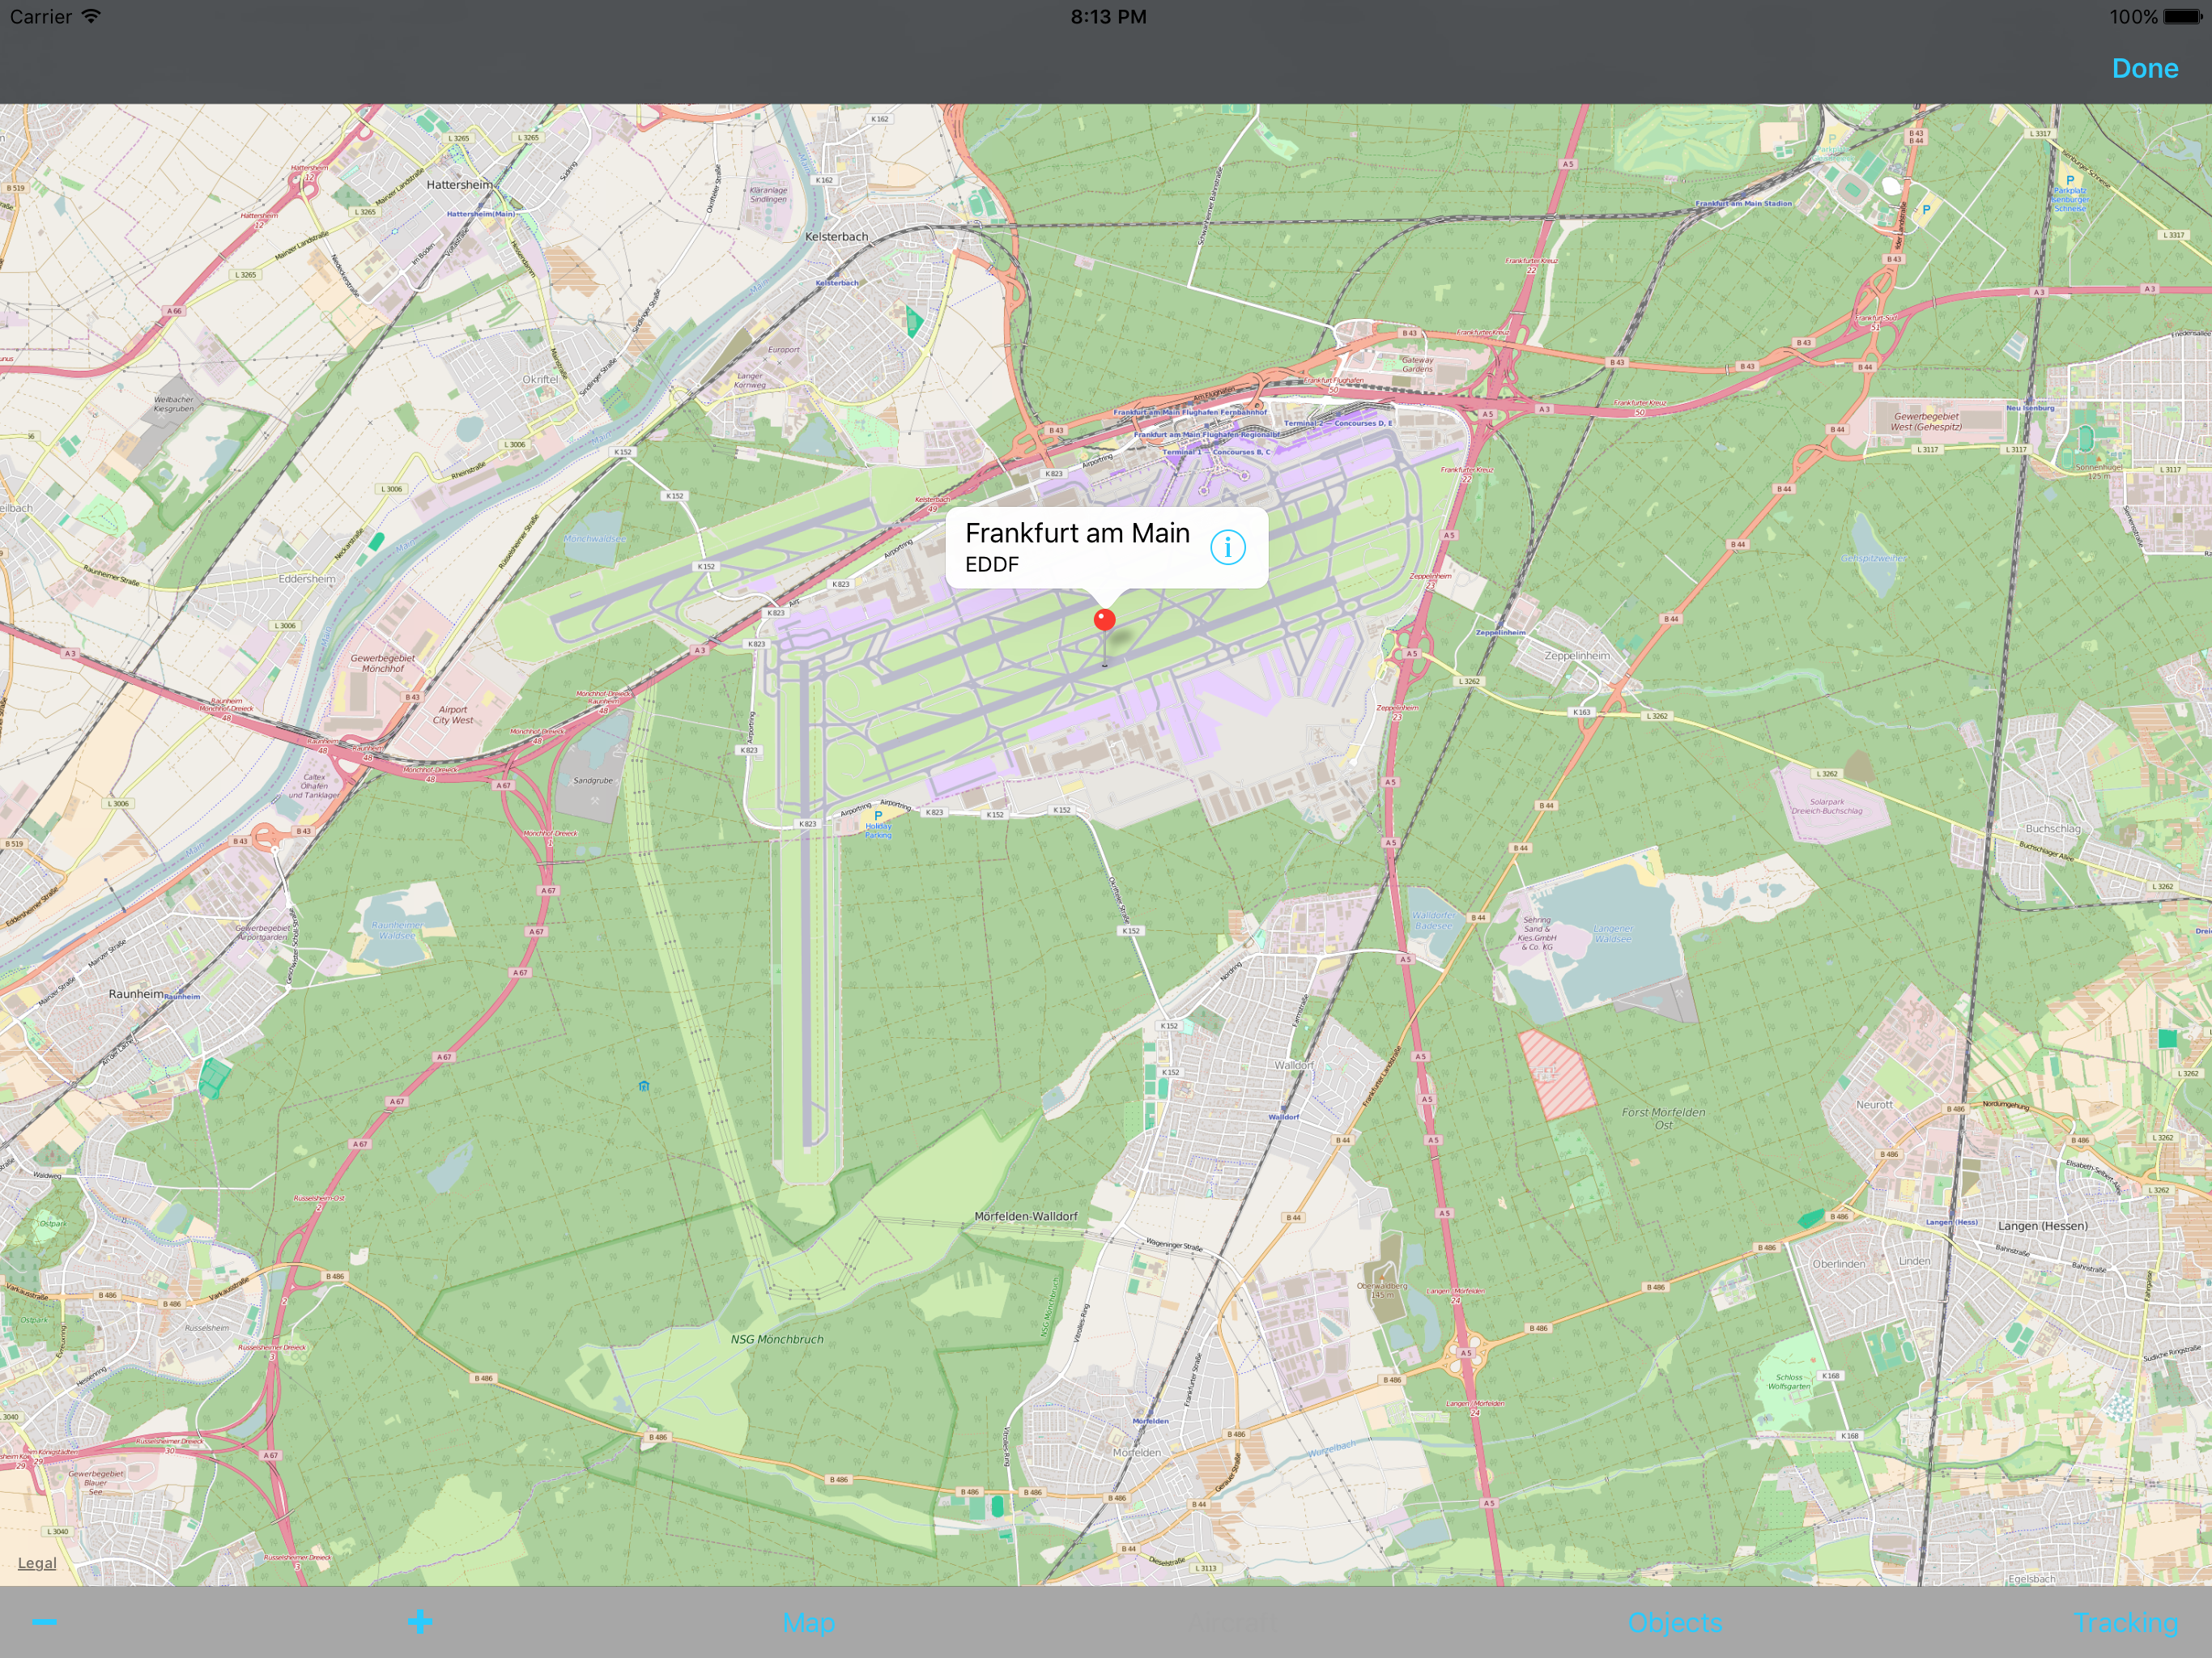The height and width of the screenshot is (1658, 2212).
Task: Open the info icon for Frankfurt am Main
Action: click(x=1227, y=547)
